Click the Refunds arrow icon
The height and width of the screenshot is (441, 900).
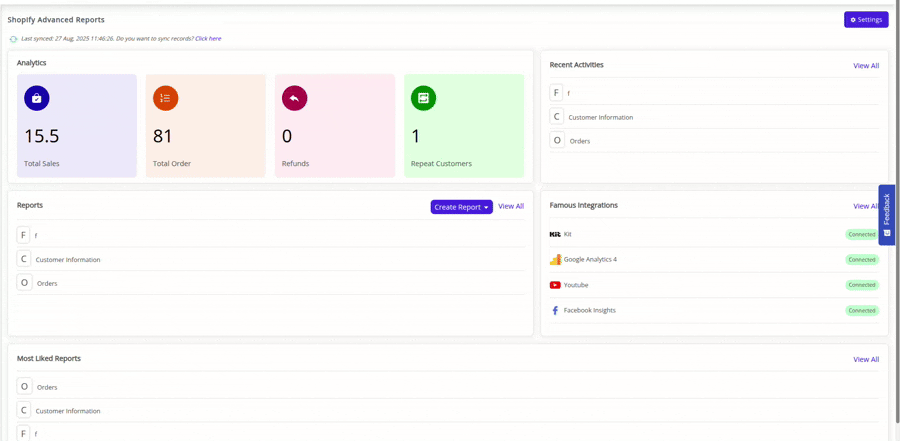tap(294, 98)
